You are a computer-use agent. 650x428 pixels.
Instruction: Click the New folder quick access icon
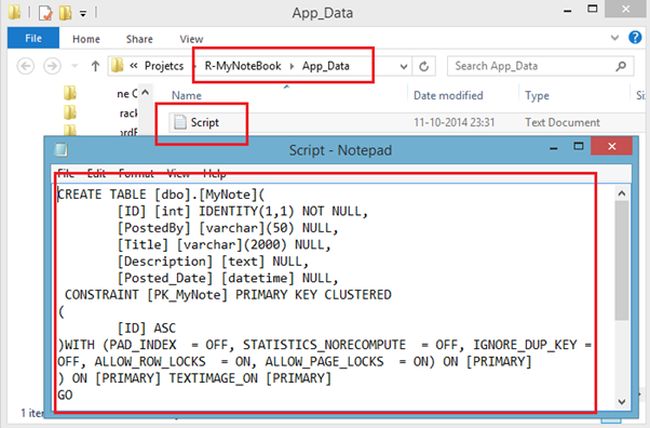(x=65, y=12)
